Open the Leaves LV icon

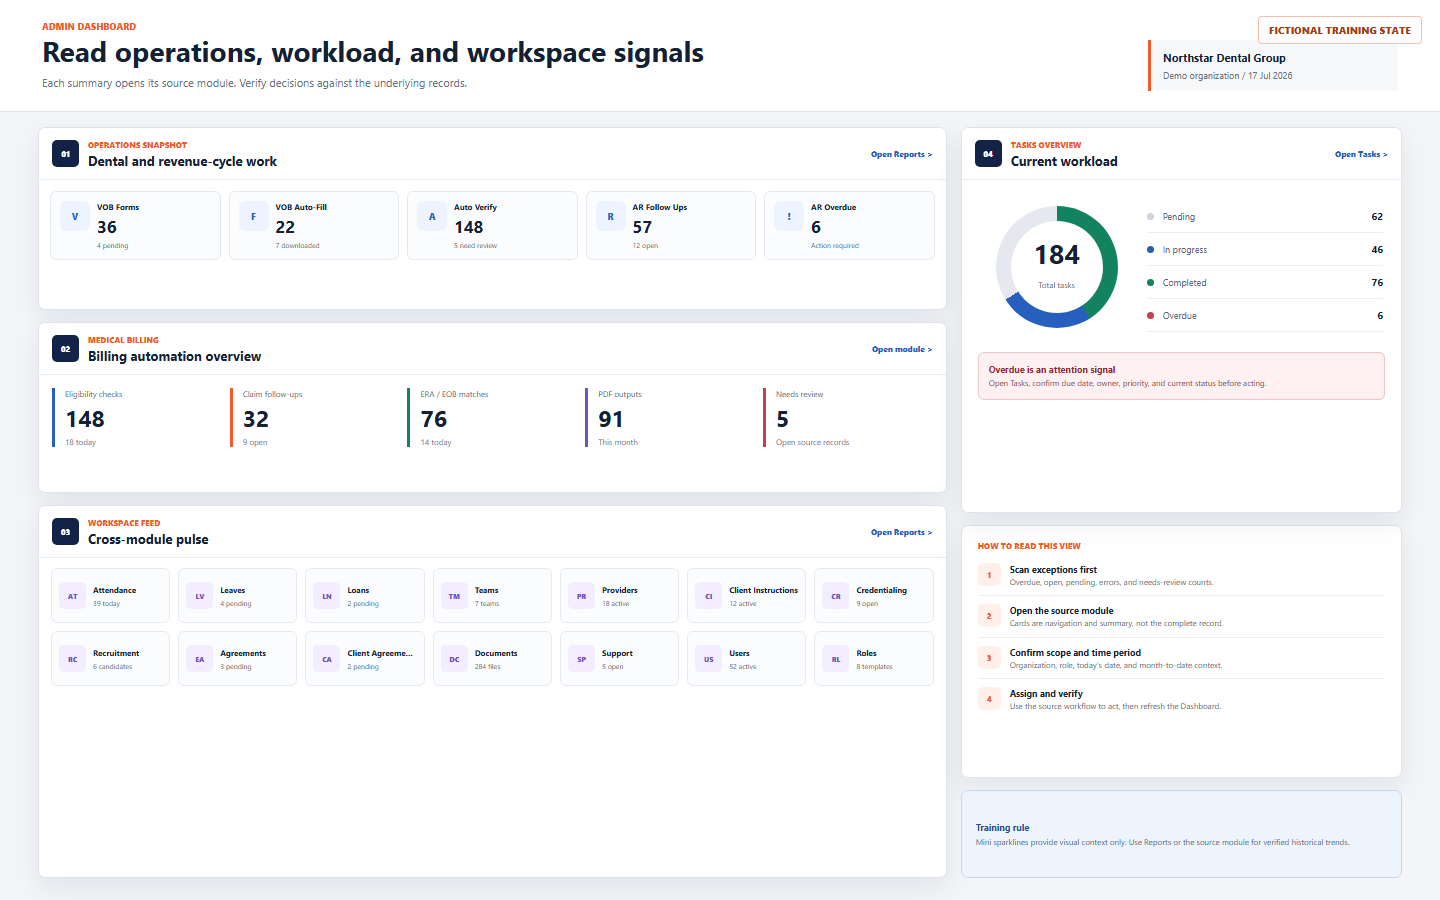click(200, 596)
